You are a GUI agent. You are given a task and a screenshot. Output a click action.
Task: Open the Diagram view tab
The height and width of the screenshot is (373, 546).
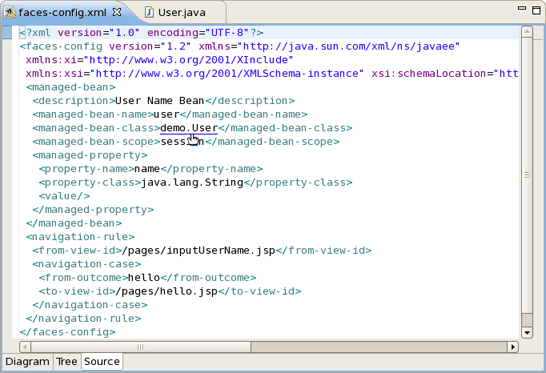pyautogui.click(x=27, y=362)
